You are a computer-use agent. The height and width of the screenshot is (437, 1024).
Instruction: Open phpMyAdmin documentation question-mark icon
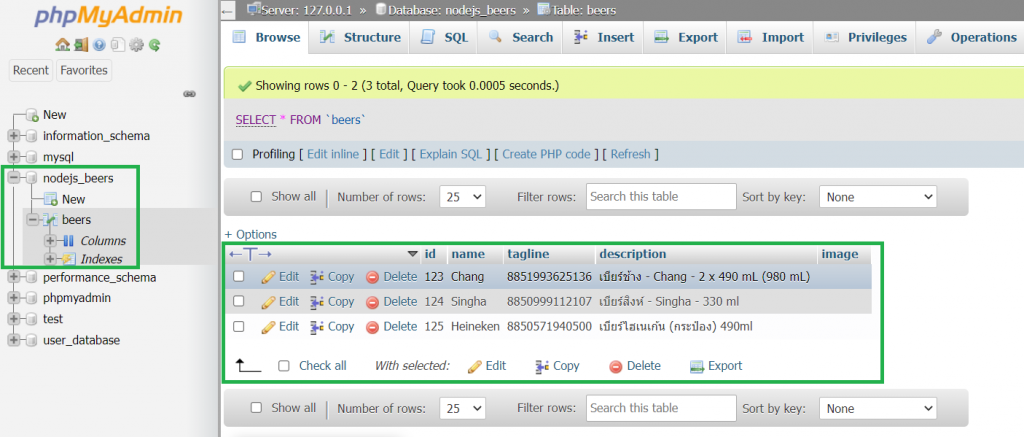tap(99, 45)
